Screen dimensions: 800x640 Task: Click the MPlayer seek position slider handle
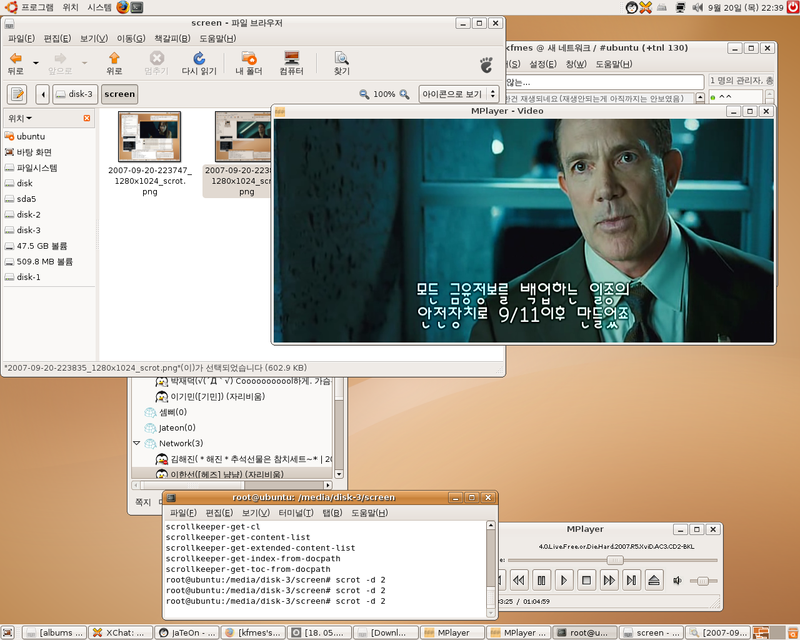[615, 560]
